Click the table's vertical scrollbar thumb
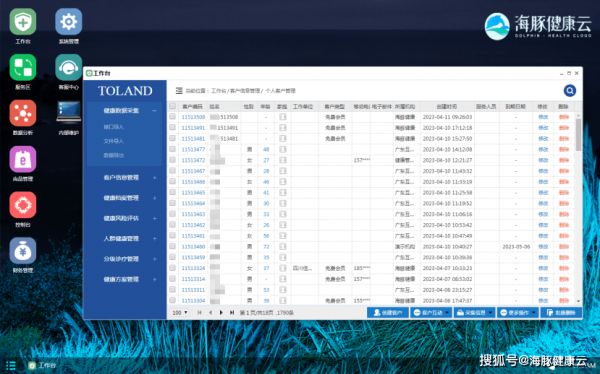Image resolution: width=600 pixels, height=374 pixels. point(578,134)
